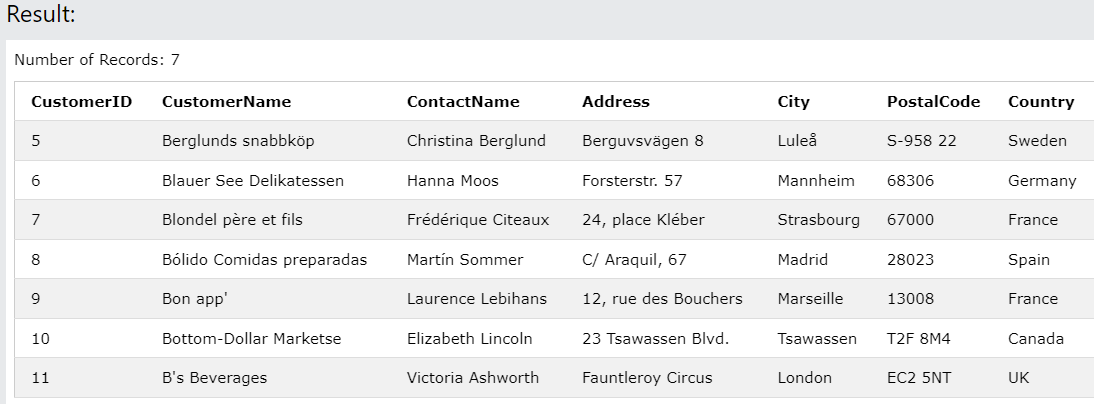
Task: Click the City column header
Action: coord(794,101)
